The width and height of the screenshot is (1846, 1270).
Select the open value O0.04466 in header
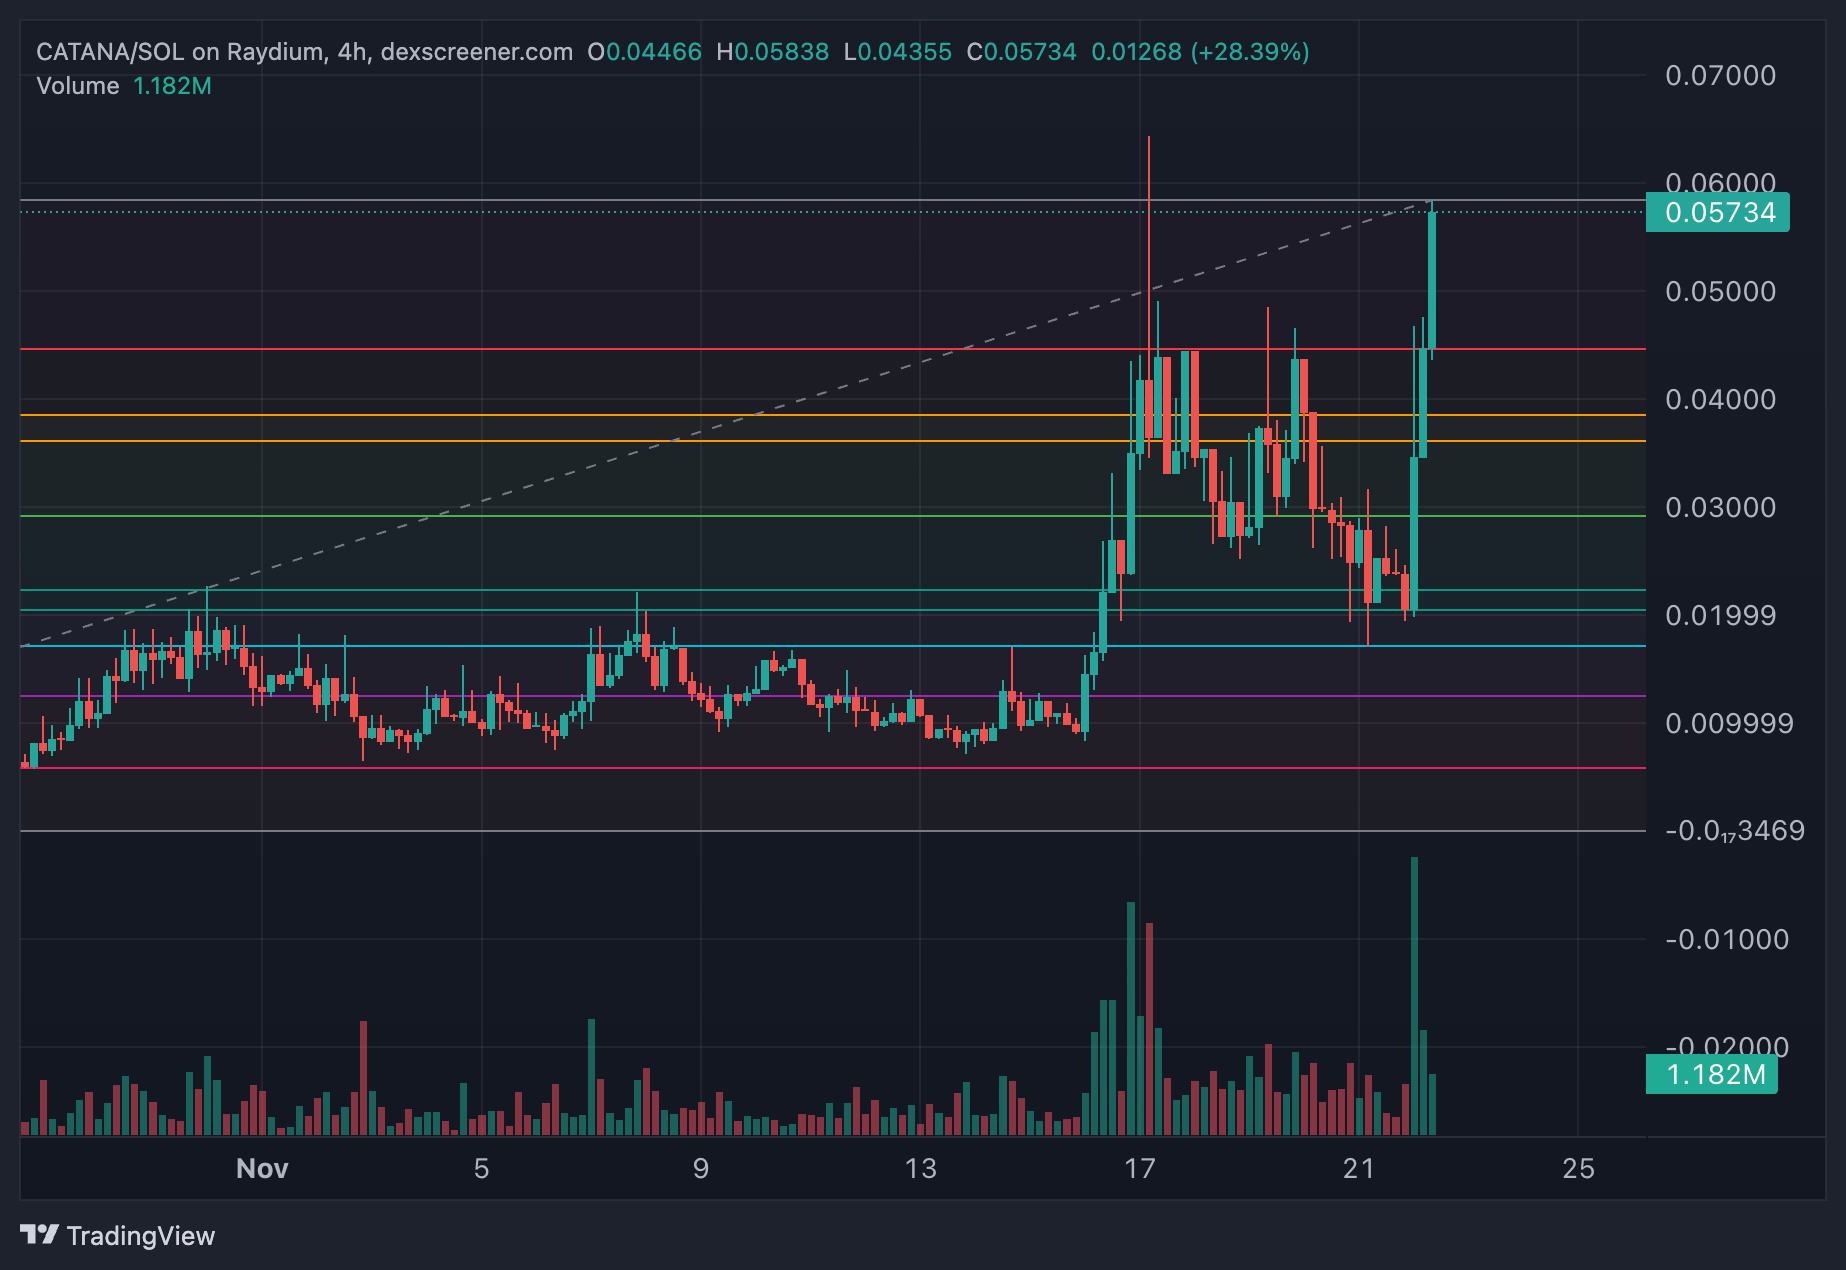point(645,52)
